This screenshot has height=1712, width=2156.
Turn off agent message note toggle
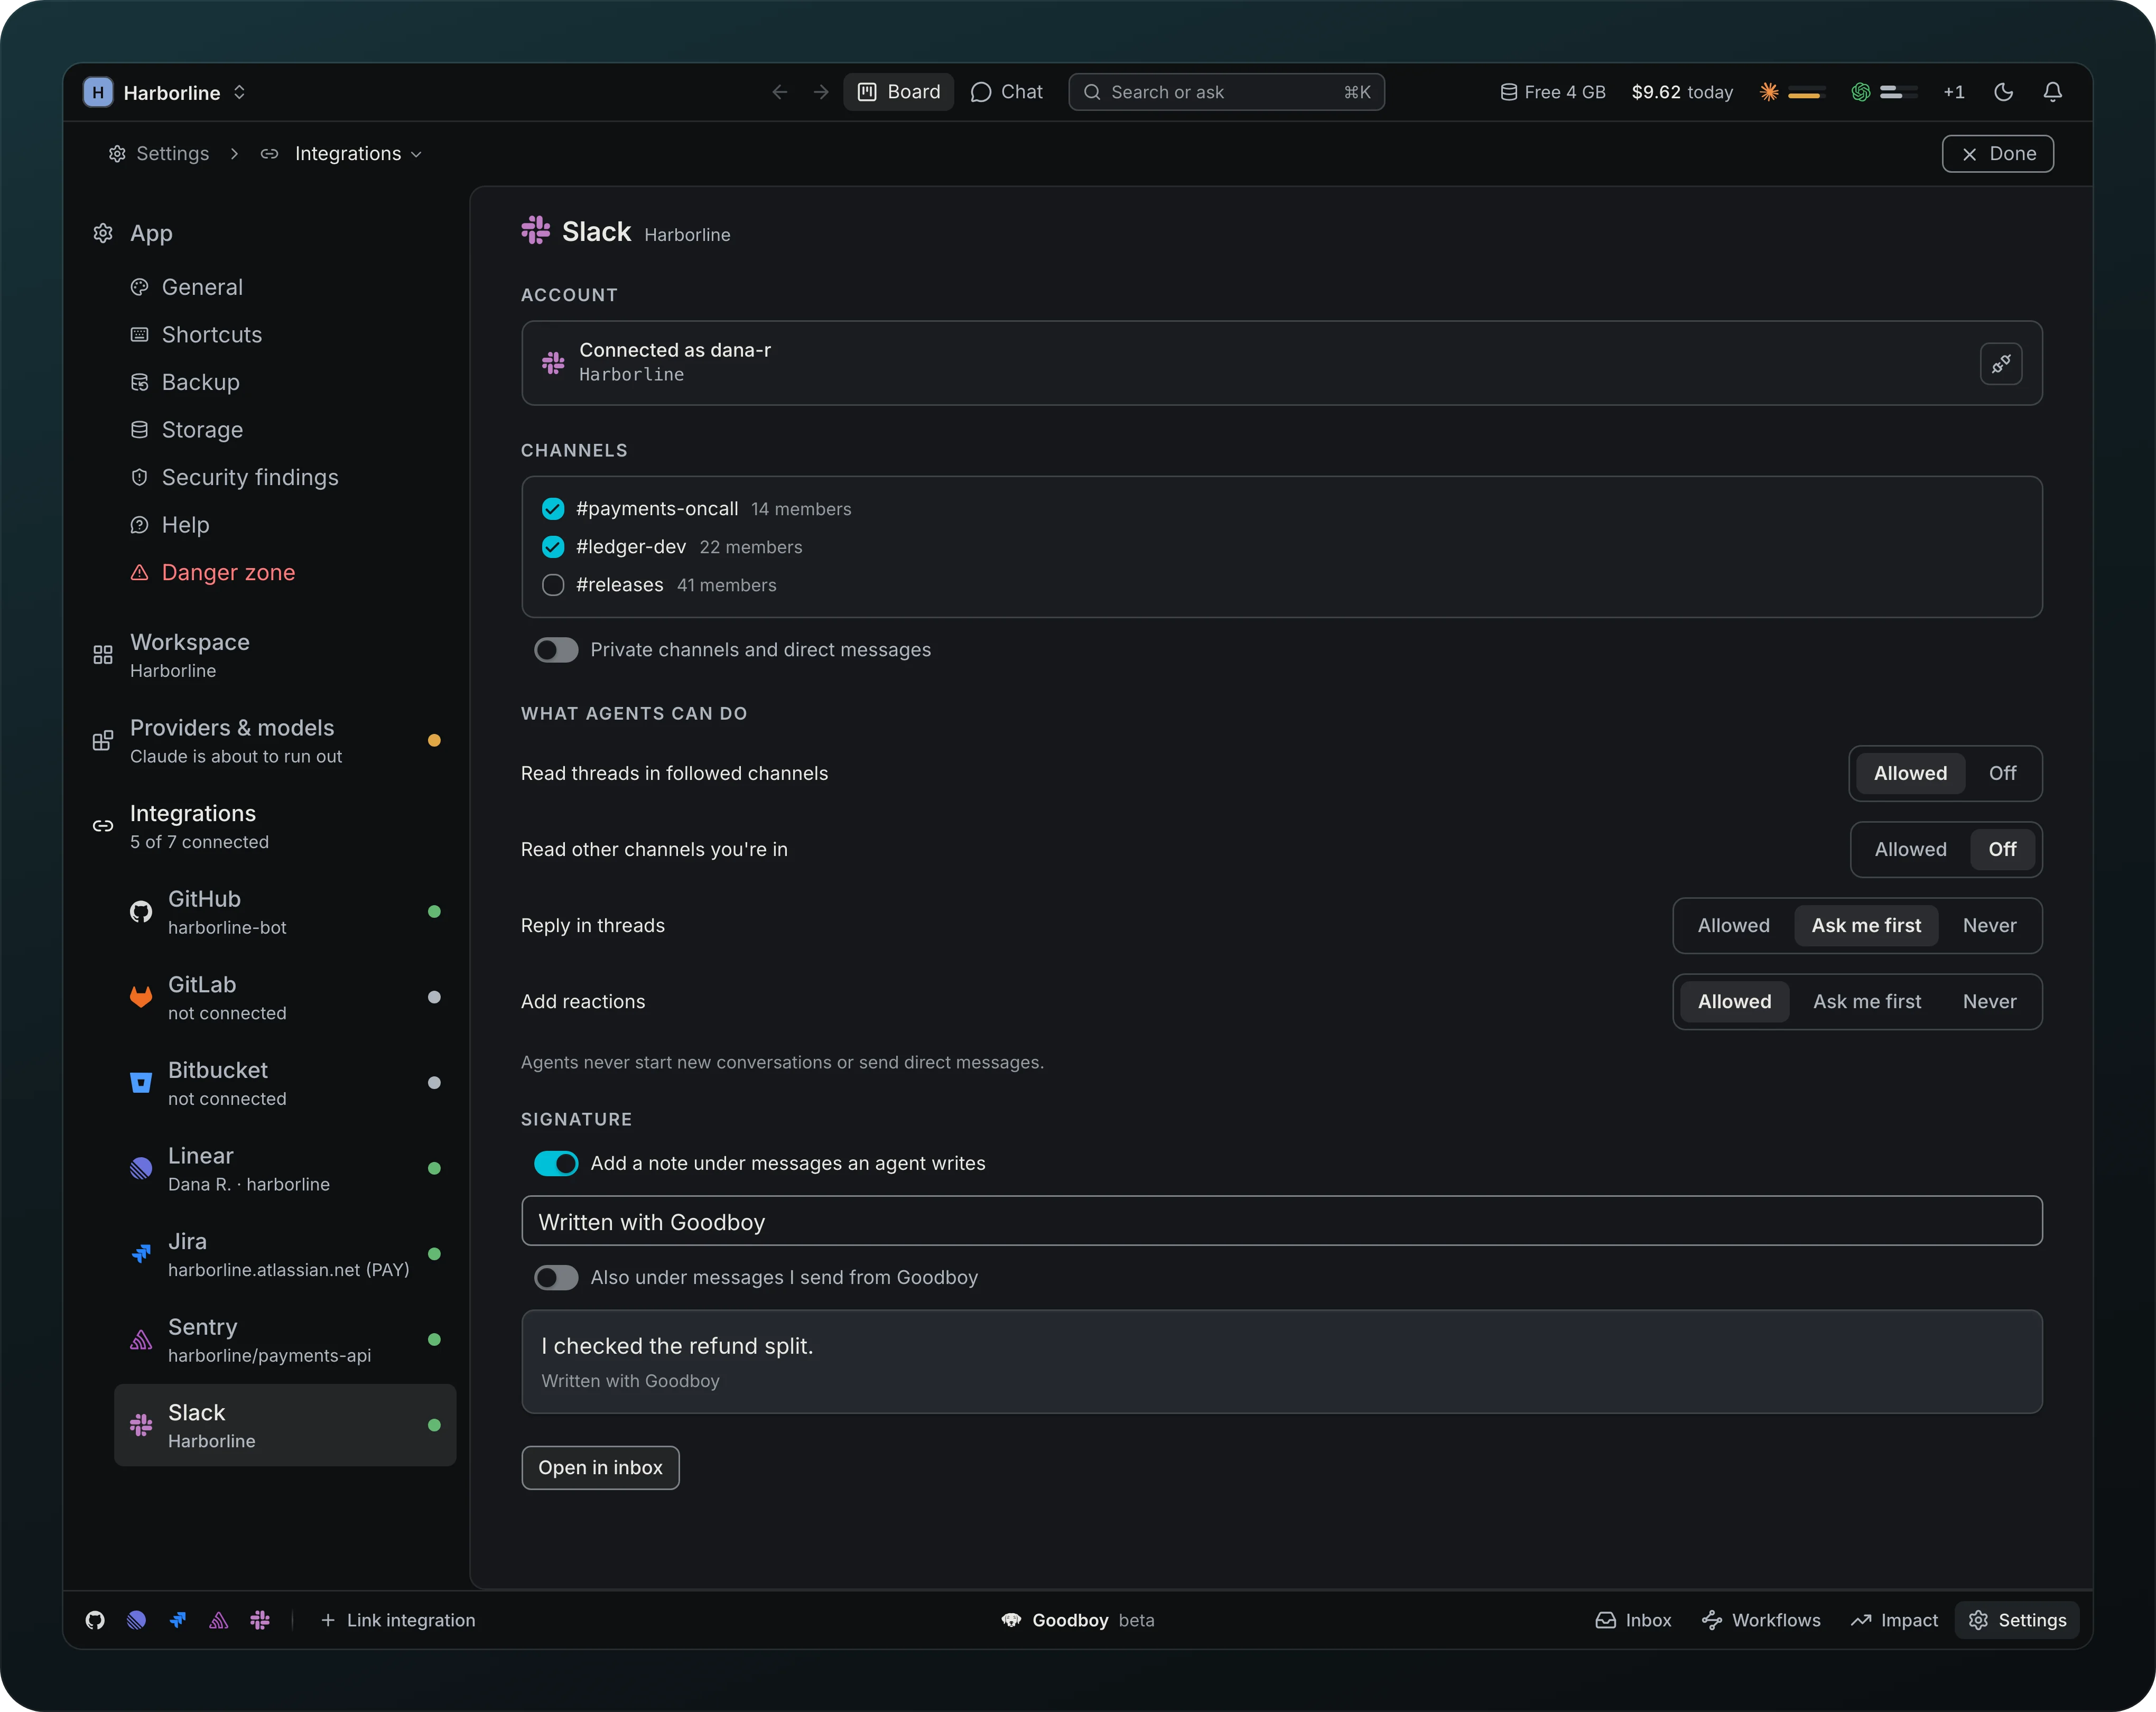tap(556, 1163)
